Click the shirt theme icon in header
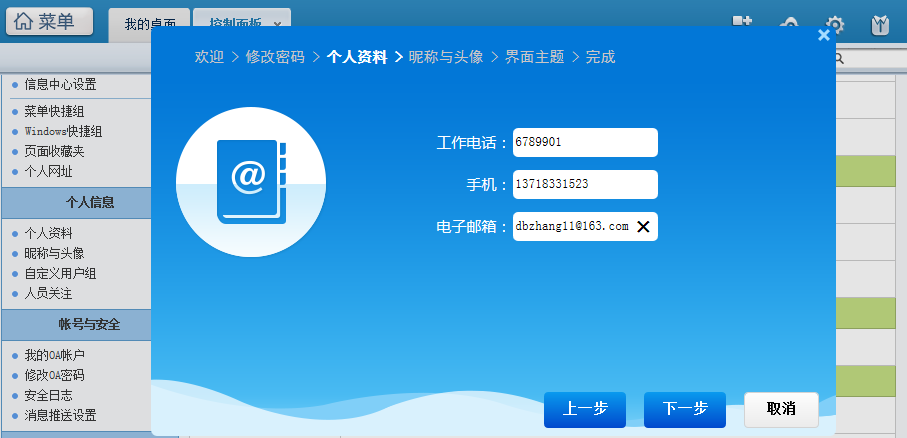The width and height of the screenshot is (907, 438). point(880,24)
